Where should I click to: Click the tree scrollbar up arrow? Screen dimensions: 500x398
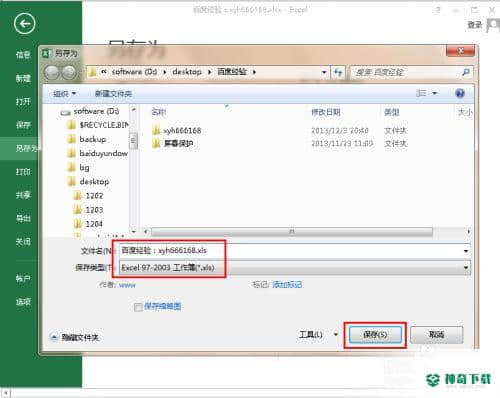click(x=134, y=109)
